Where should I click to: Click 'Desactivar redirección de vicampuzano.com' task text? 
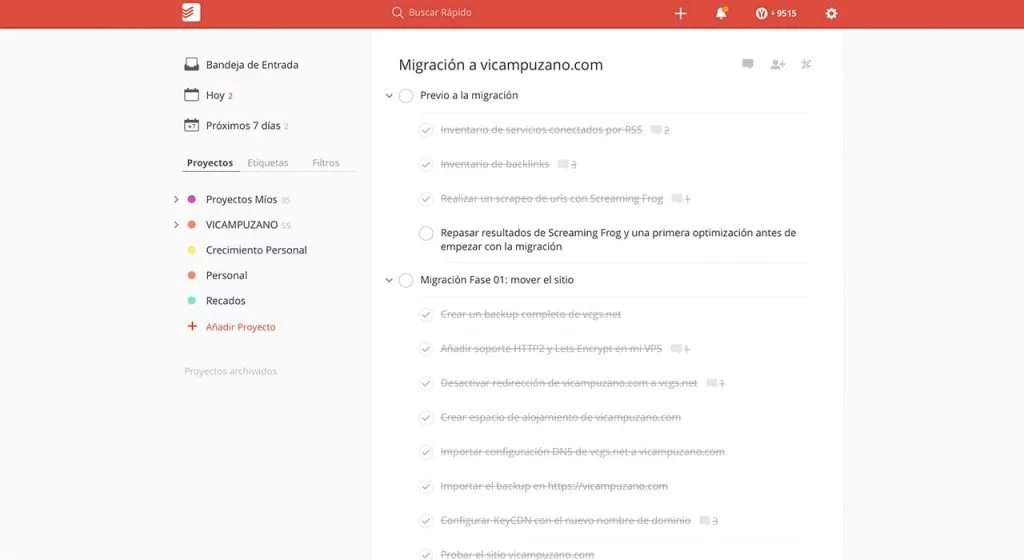[569, 383]
